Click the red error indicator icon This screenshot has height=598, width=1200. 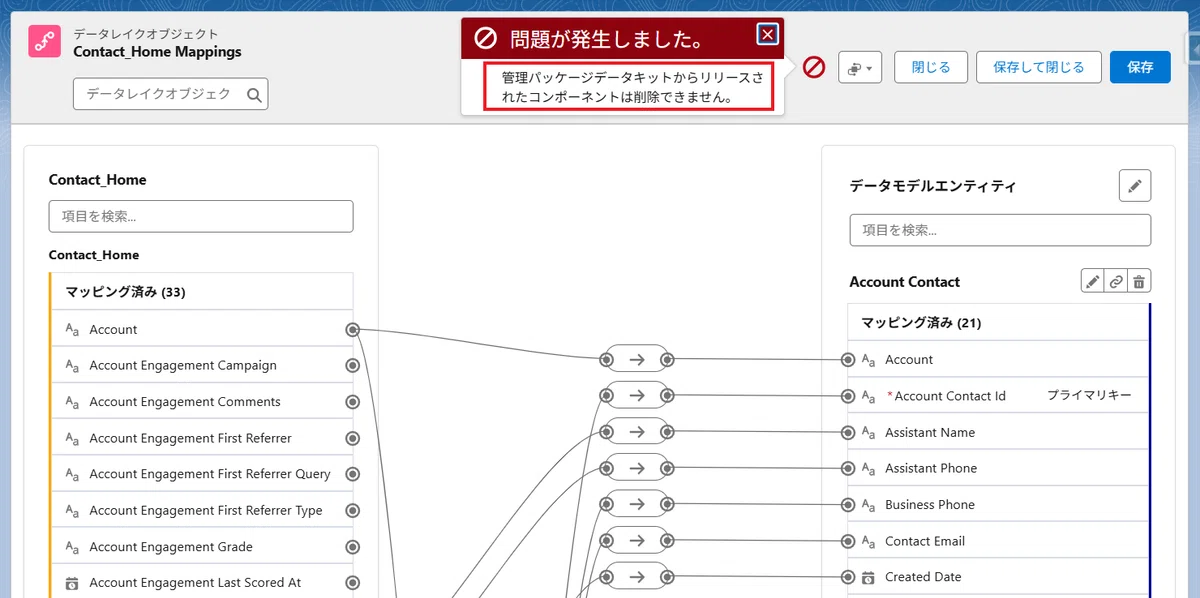tap(814, 68)
